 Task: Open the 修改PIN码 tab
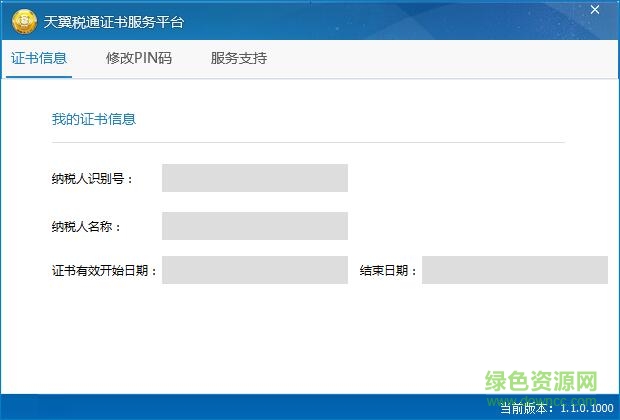pos(139,58)
